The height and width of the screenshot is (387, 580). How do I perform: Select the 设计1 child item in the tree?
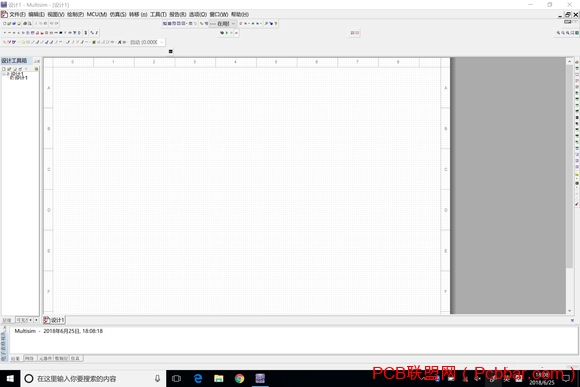pos(21,78)
